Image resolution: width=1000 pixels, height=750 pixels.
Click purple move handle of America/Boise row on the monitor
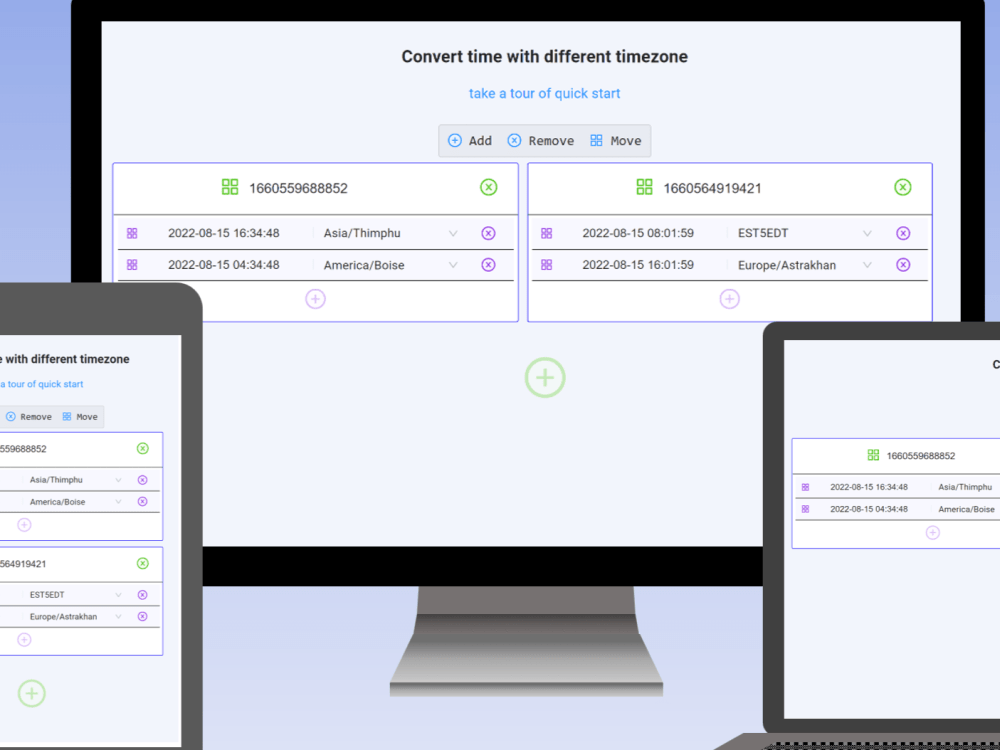132,265
